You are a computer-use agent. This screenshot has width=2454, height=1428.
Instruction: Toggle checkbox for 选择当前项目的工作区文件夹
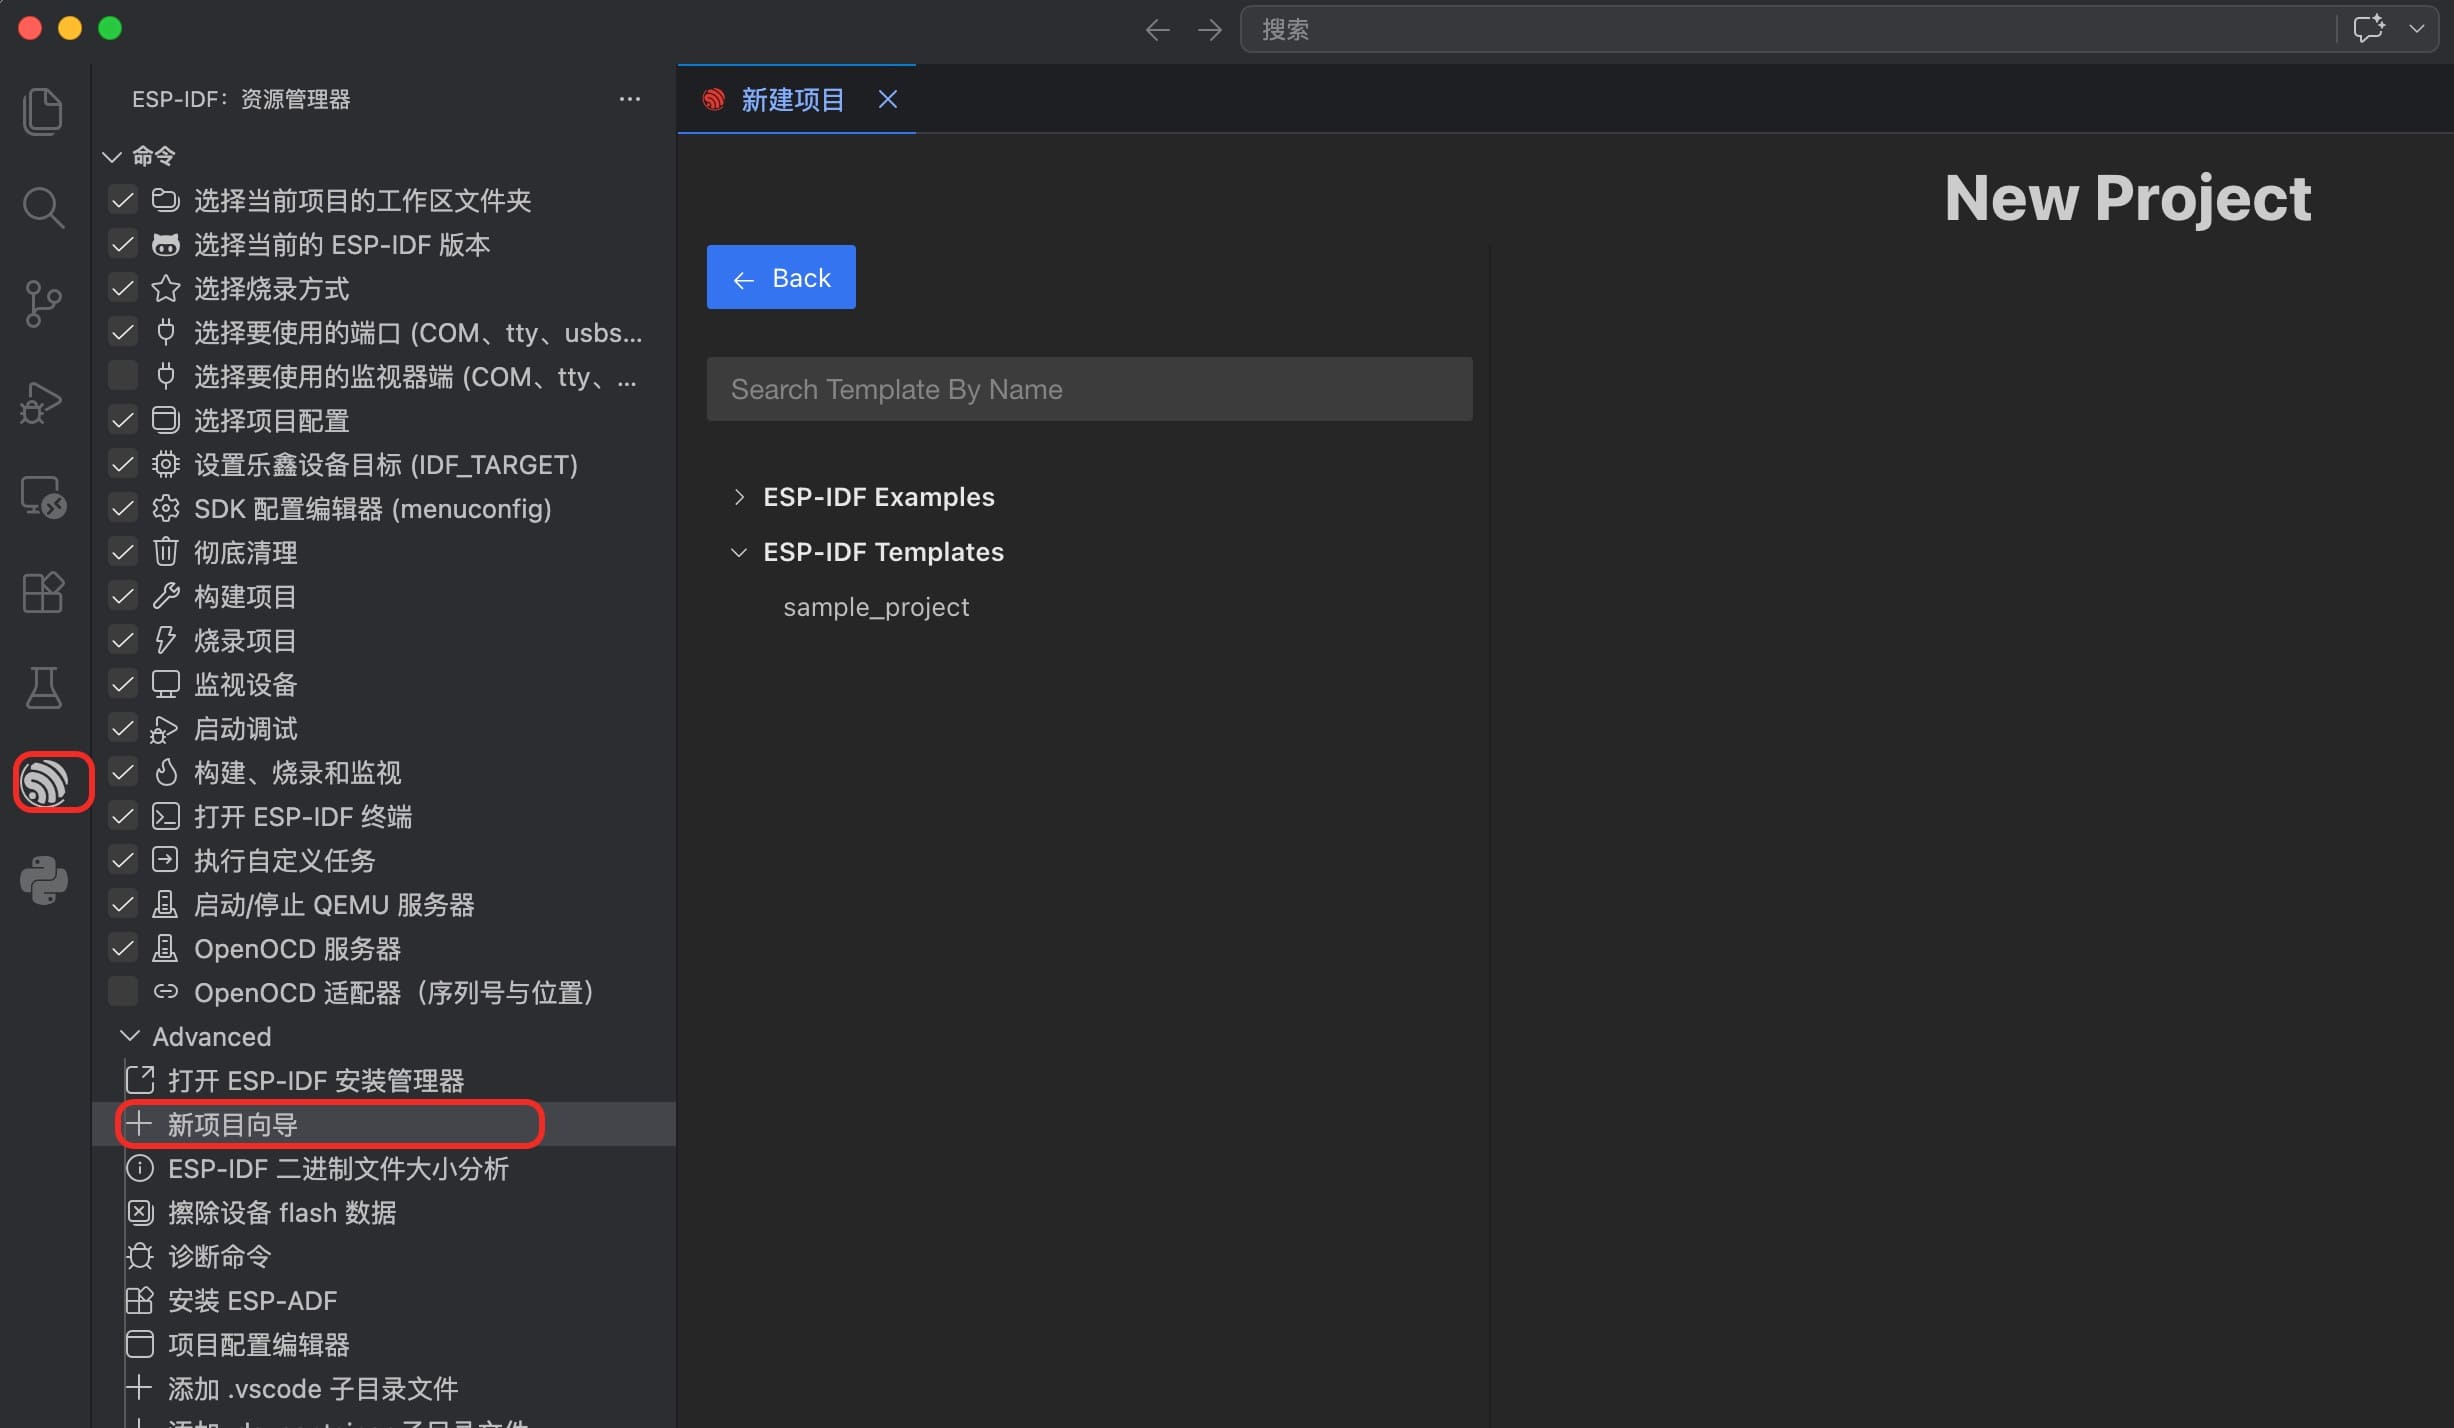123,200
